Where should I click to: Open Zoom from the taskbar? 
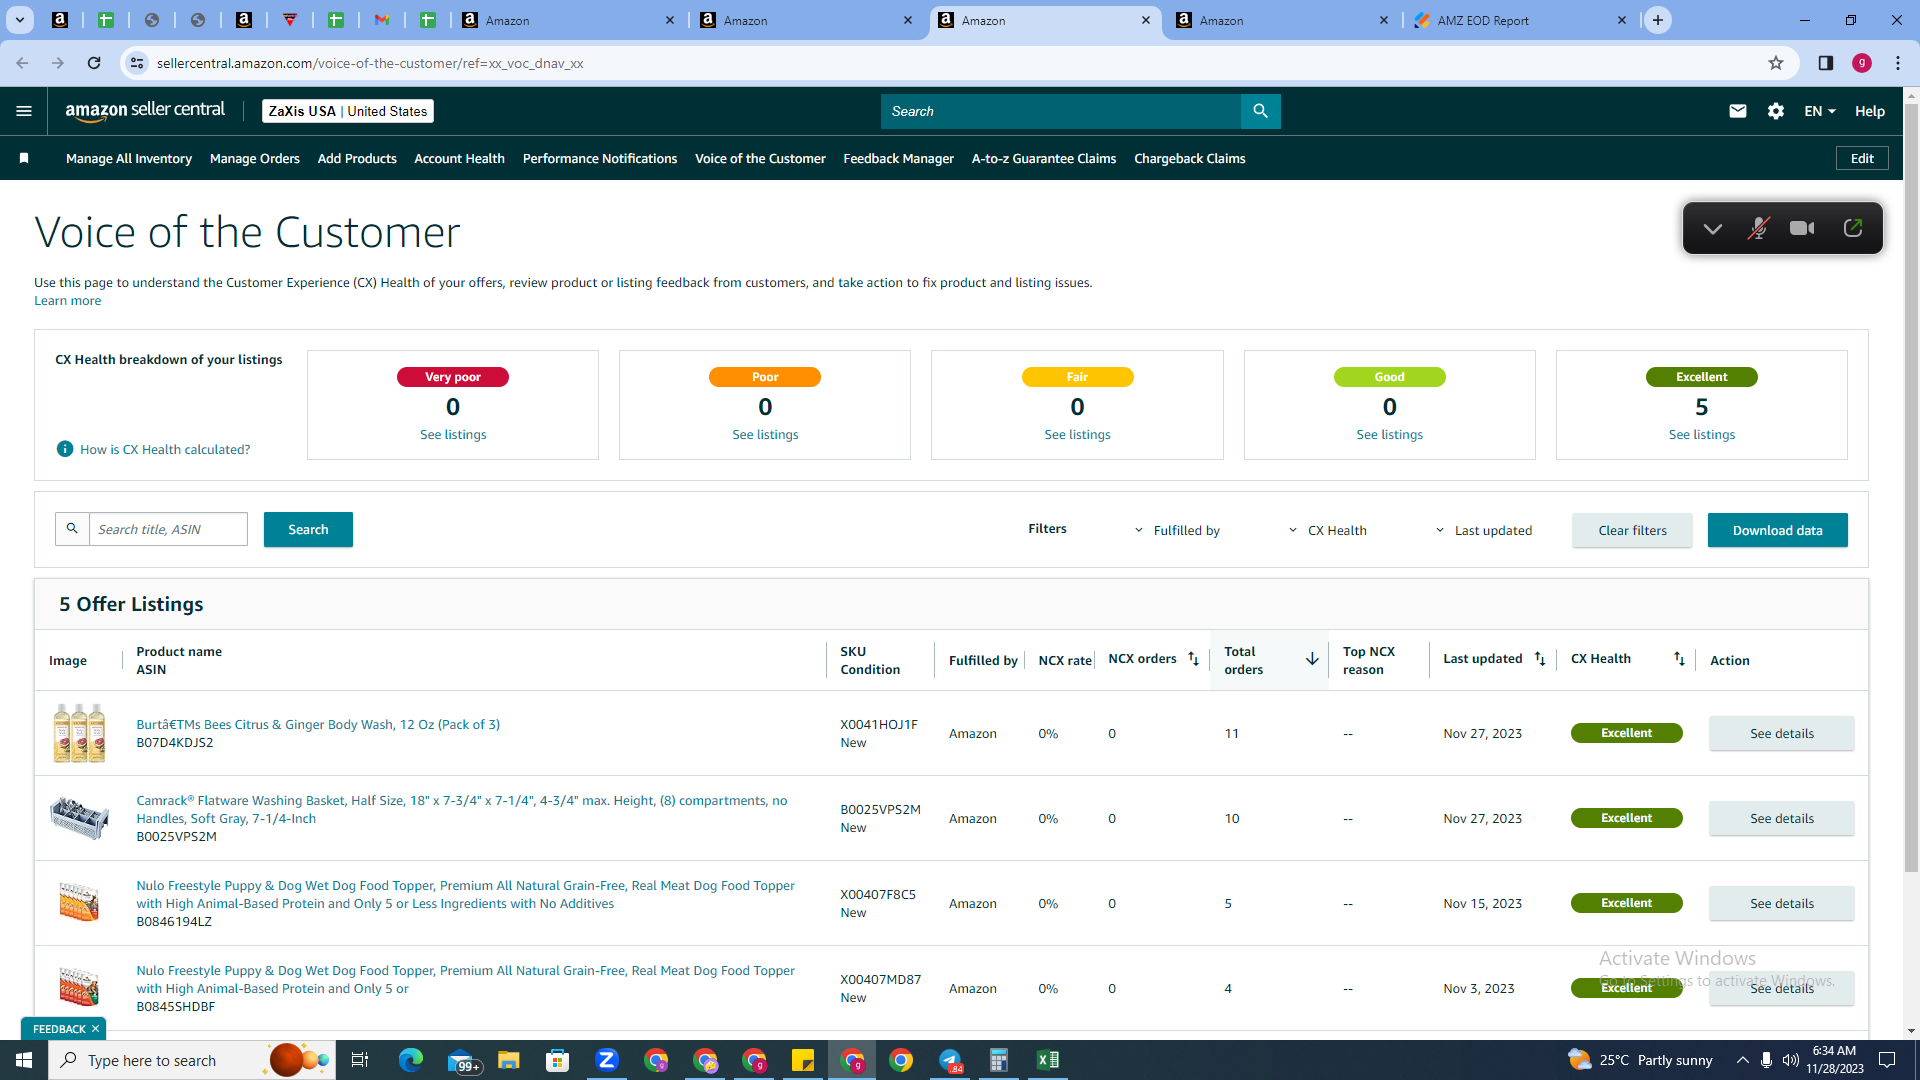click(x=607, y=1060)
